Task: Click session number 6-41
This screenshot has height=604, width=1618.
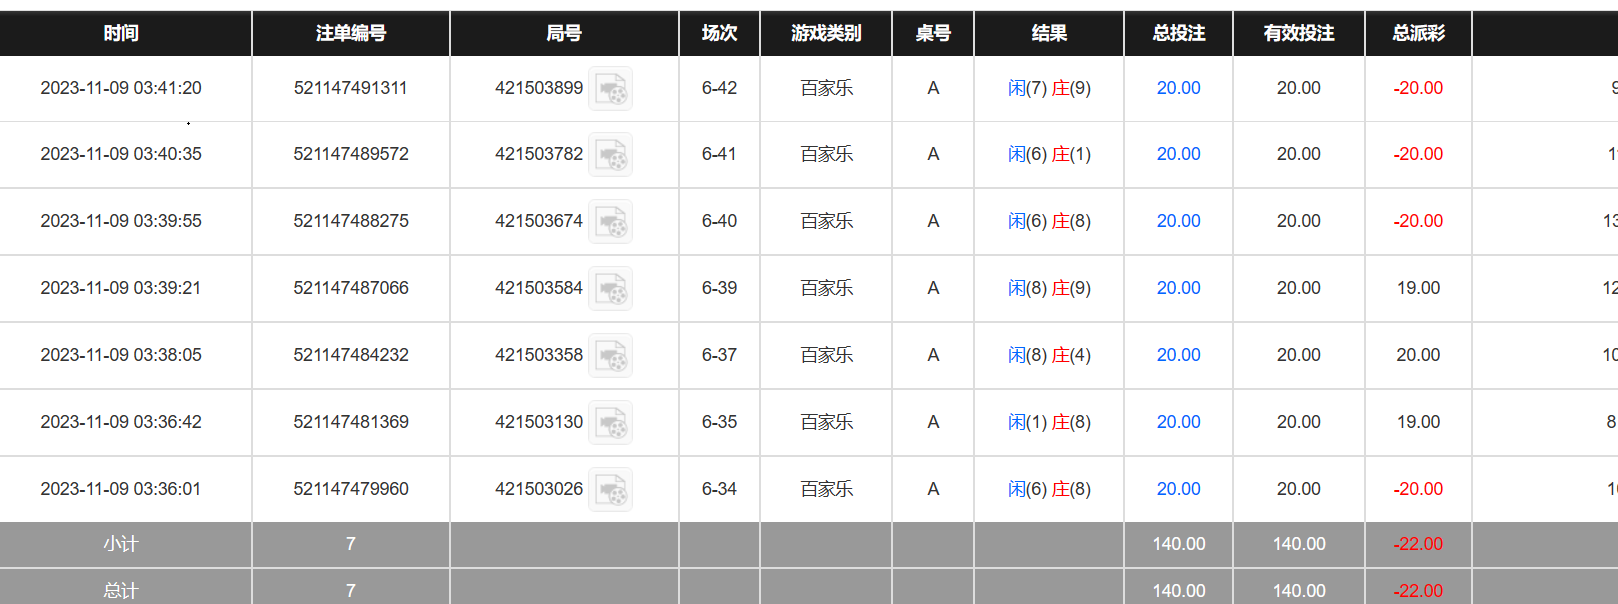Action: pyautogui.click(x=719, y=154)
